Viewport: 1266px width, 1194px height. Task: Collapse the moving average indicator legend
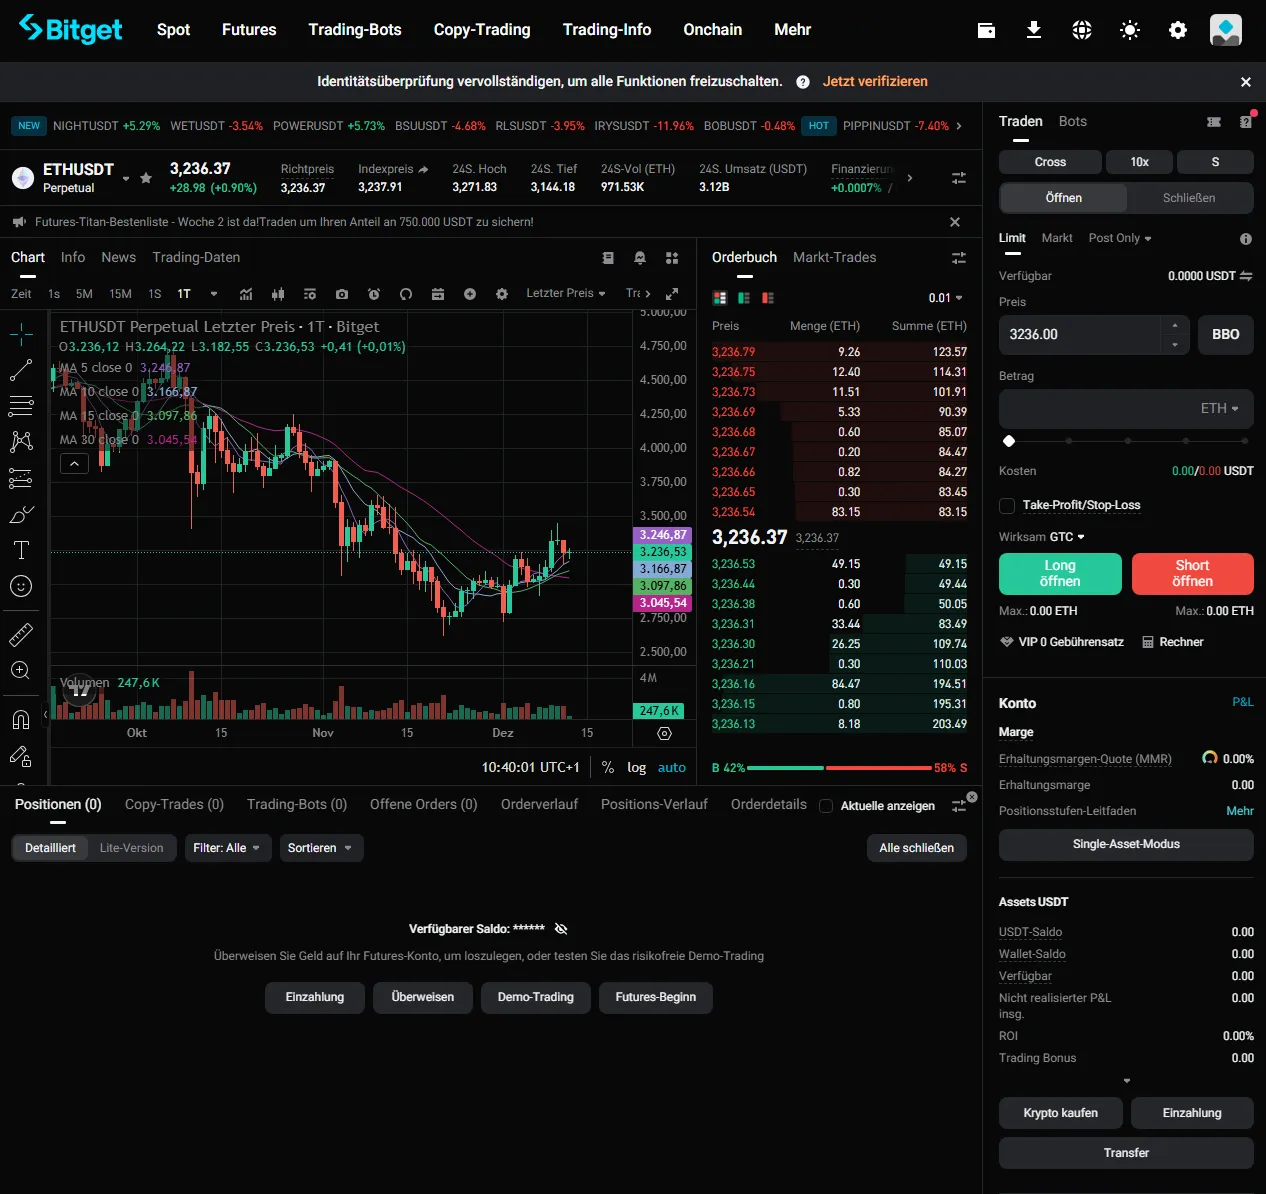click(x=74, y=463)
